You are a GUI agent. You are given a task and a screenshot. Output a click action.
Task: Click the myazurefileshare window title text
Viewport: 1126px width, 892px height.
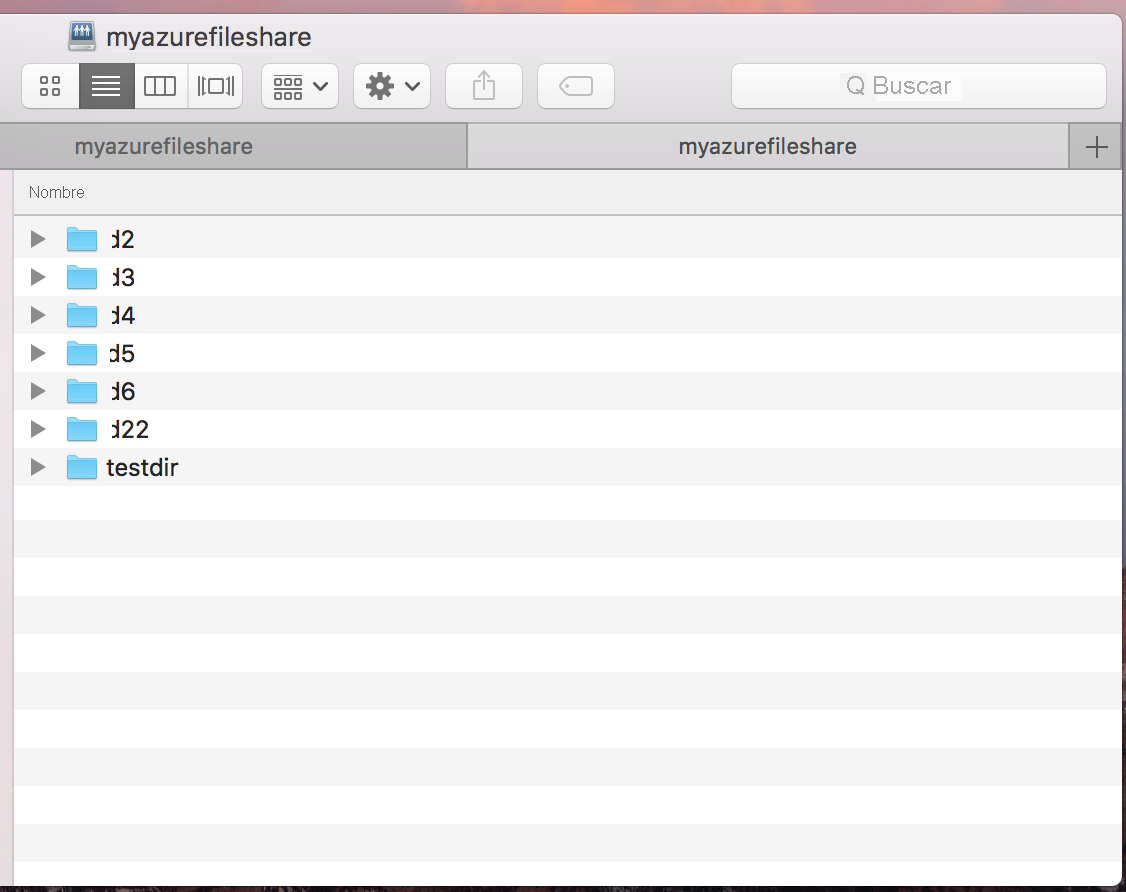pos(209,37)
